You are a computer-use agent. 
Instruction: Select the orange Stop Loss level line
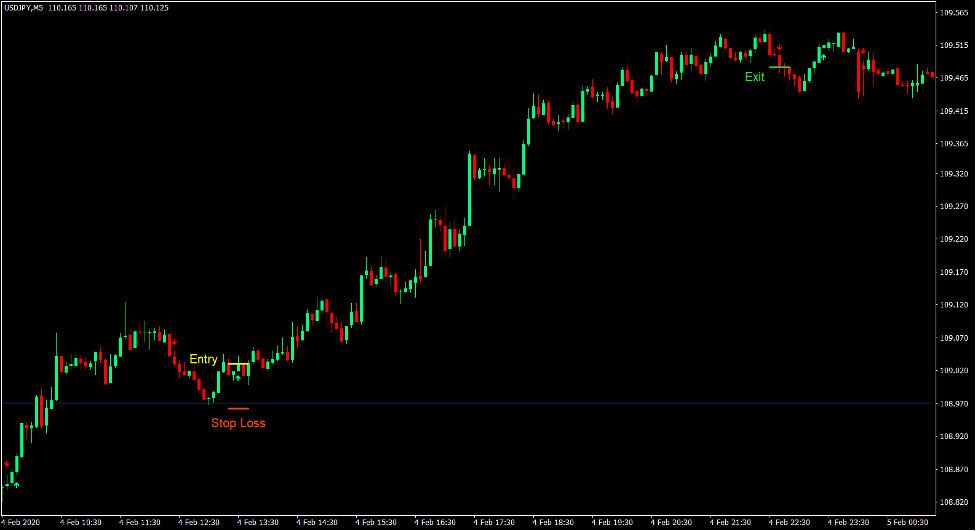point(238,408)
